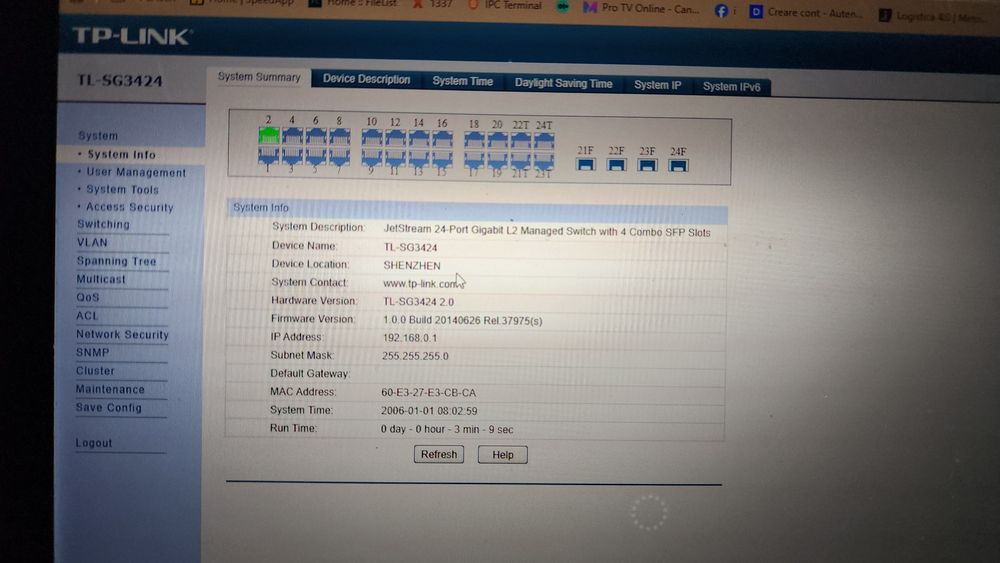Expand the QoS menu
The height and width of the screenshot is (563, 1000).
[88, 297]
